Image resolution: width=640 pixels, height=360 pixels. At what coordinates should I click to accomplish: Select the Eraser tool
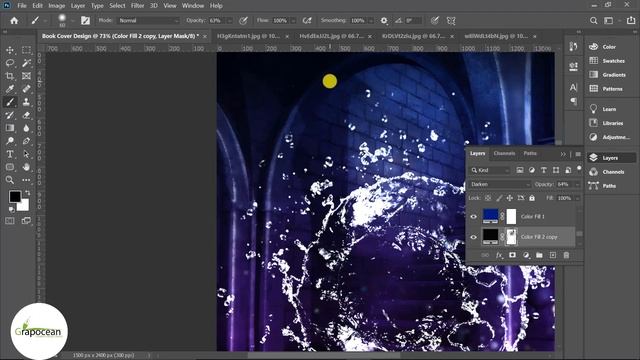coord(26,115)
